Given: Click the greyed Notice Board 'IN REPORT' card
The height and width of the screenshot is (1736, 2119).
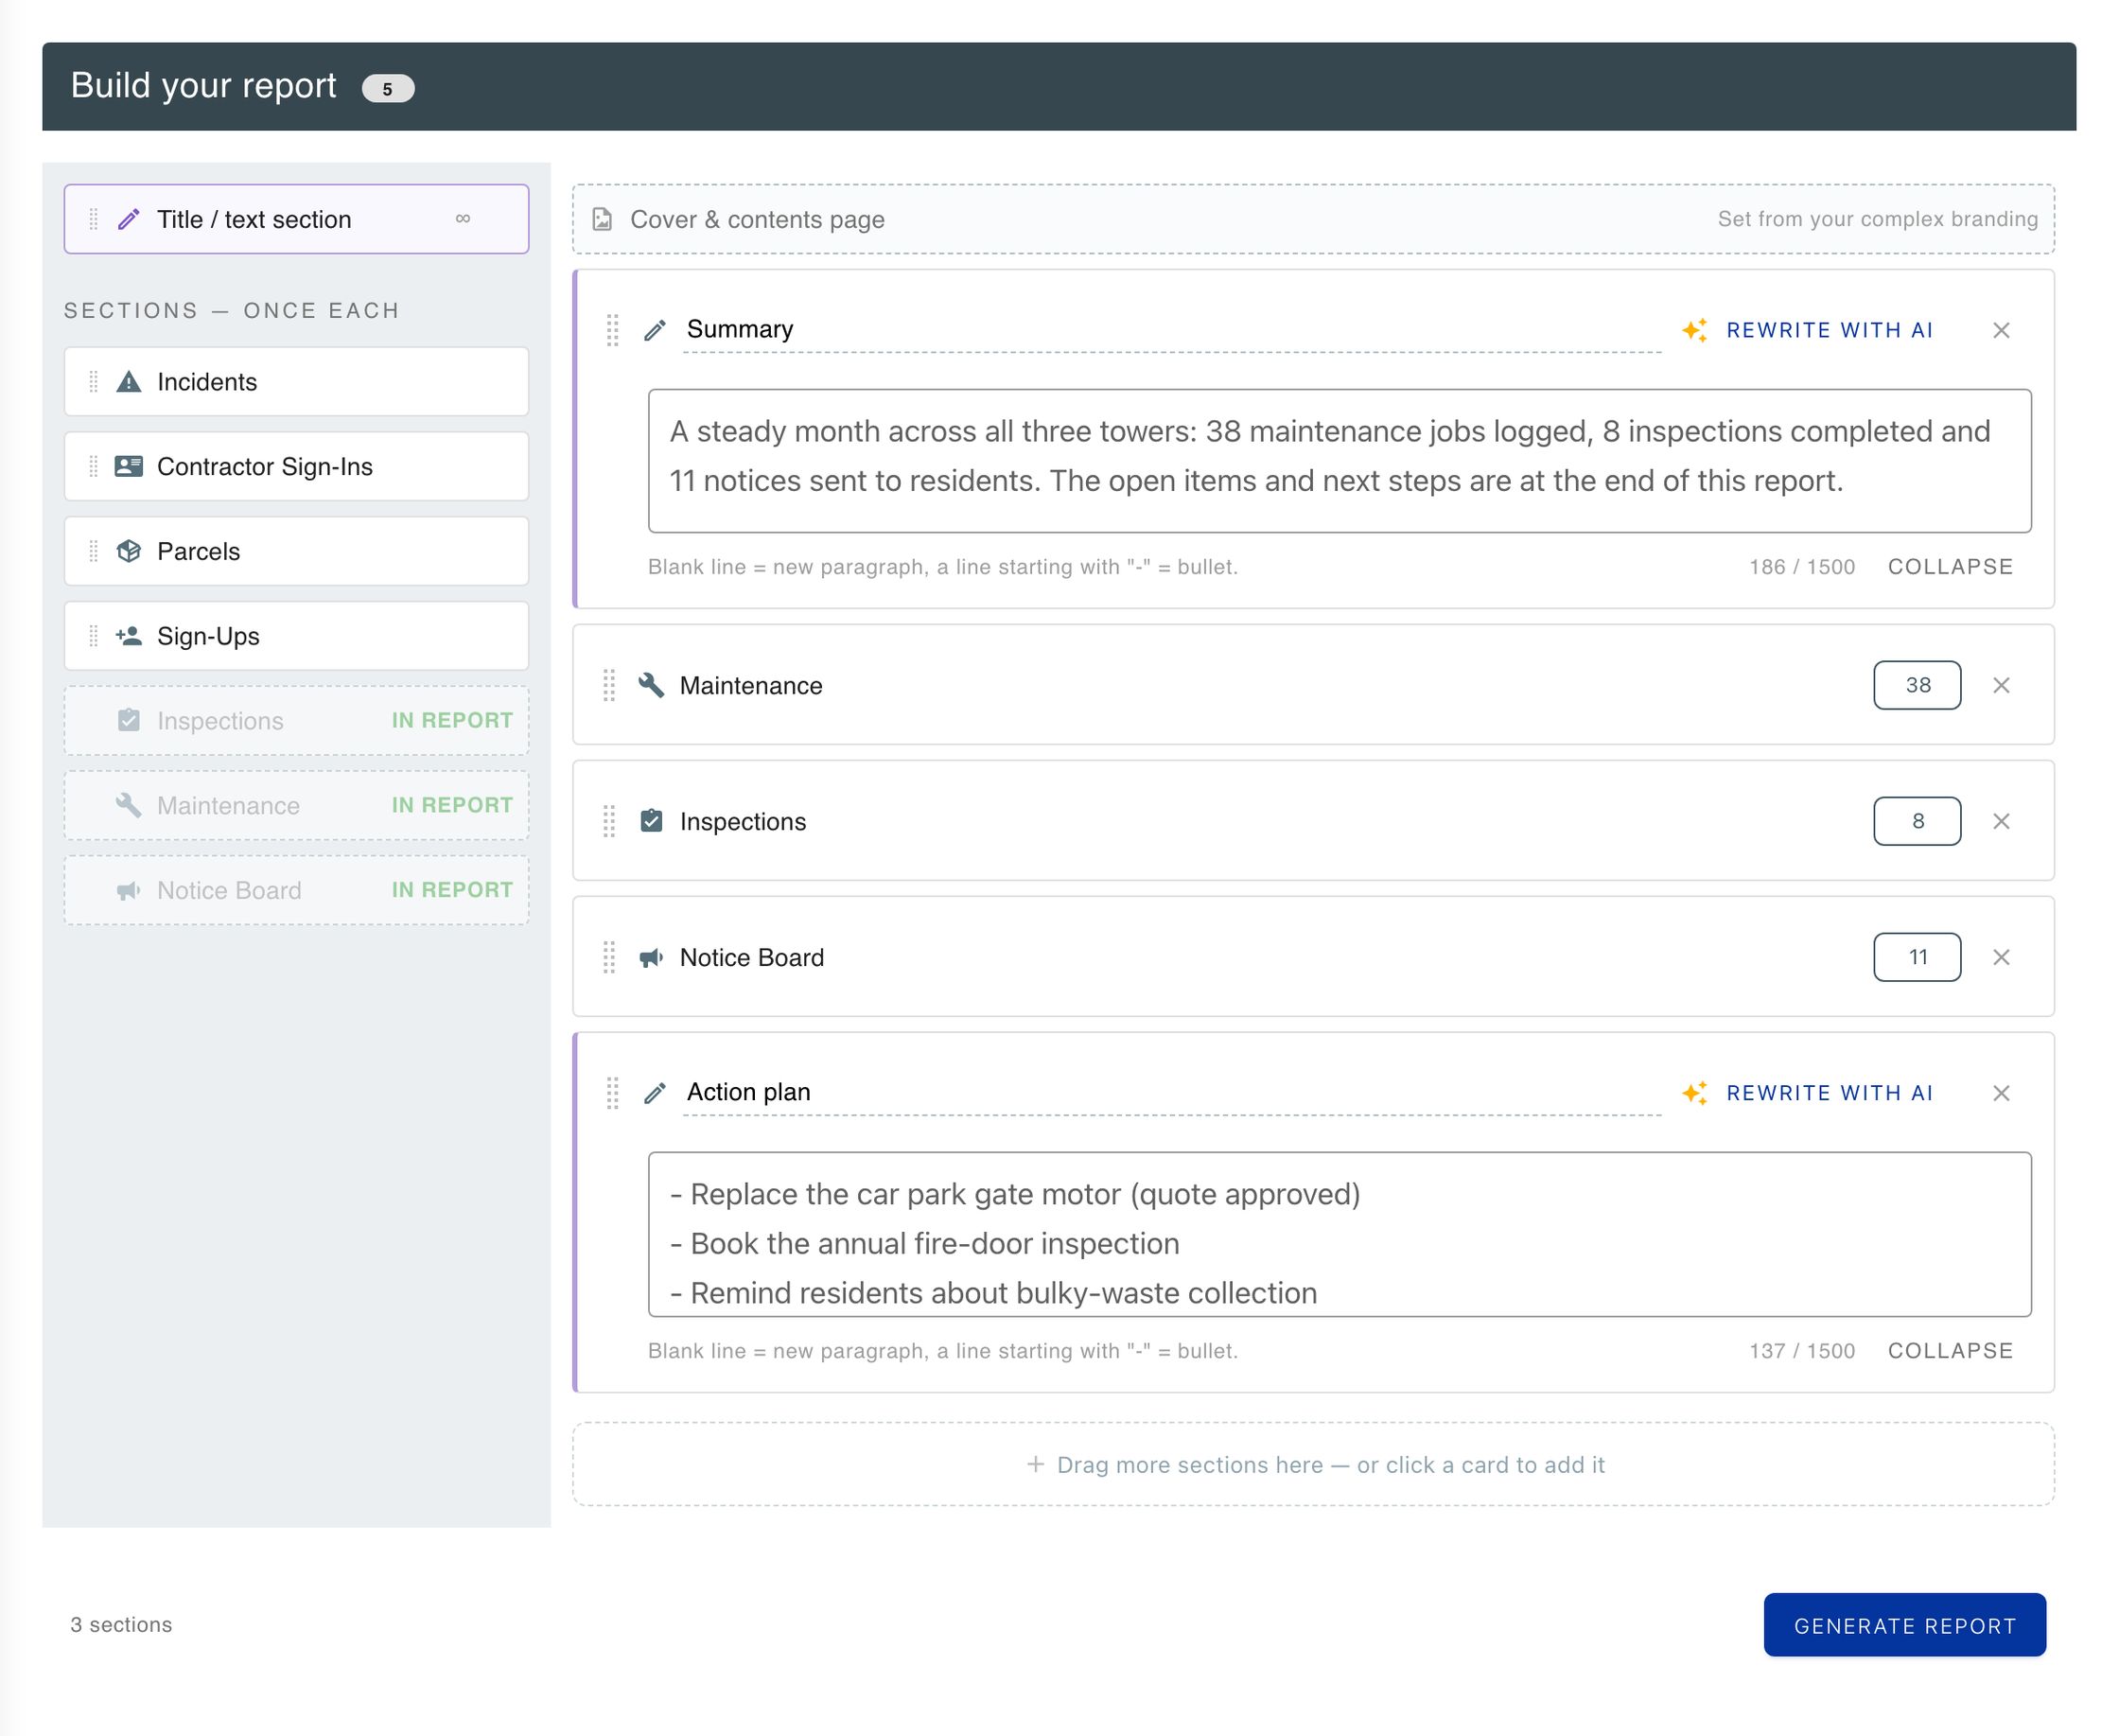Looking at the screenshot, I should [296, 890].
